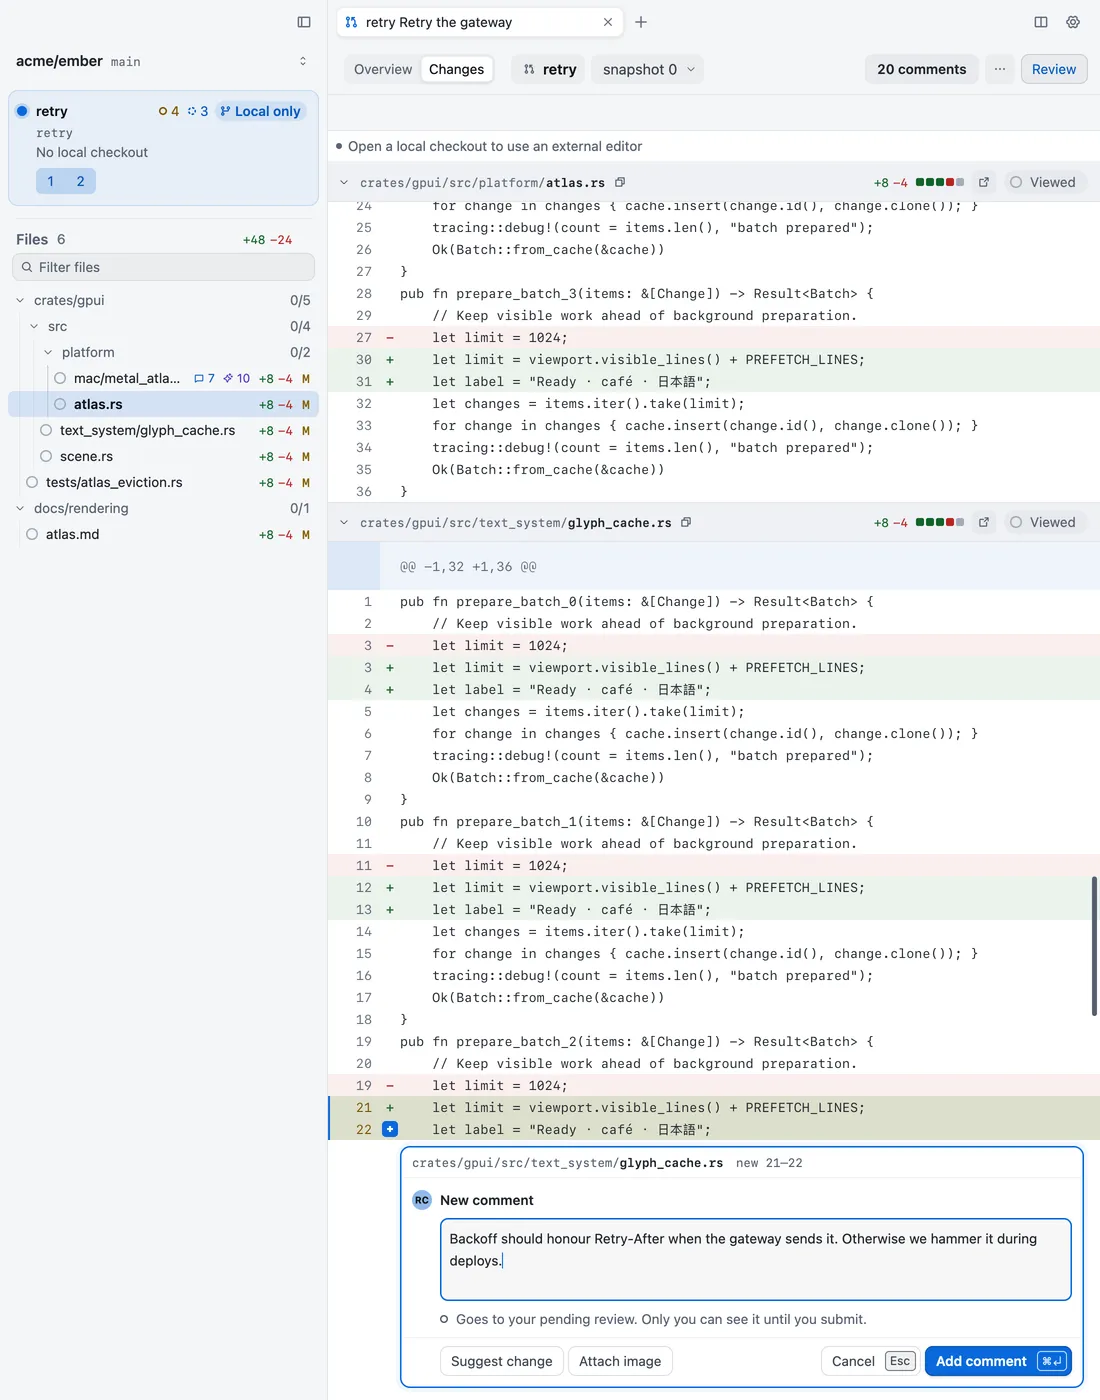The height and width of the screenshot is (1400, 1100).
Task: Toggle viewed circle for text_system/glyph_cache.rs
Action: [x=46, y=430]
